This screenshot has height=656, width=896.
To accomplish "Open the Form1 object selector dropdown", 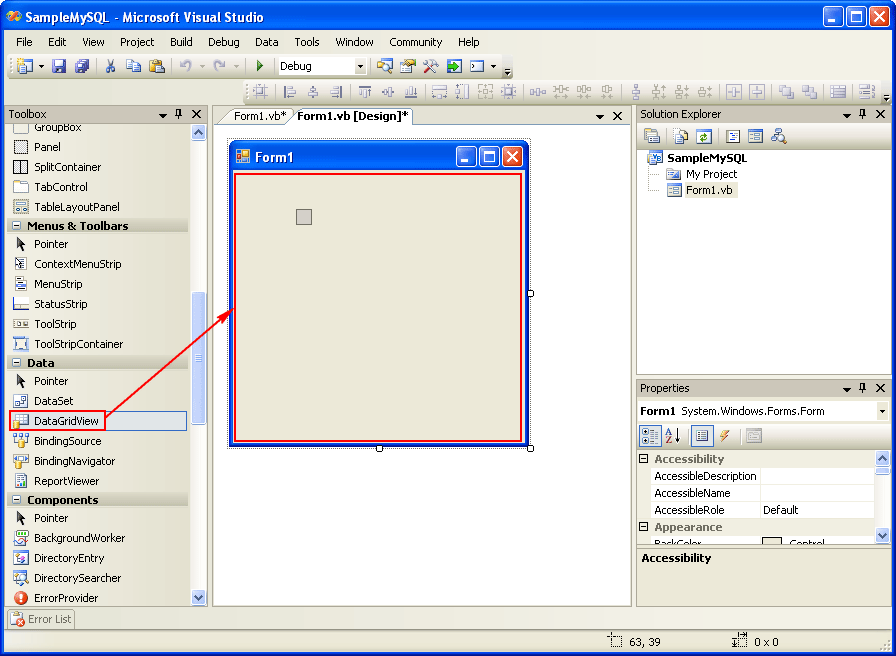I will 882,411.
